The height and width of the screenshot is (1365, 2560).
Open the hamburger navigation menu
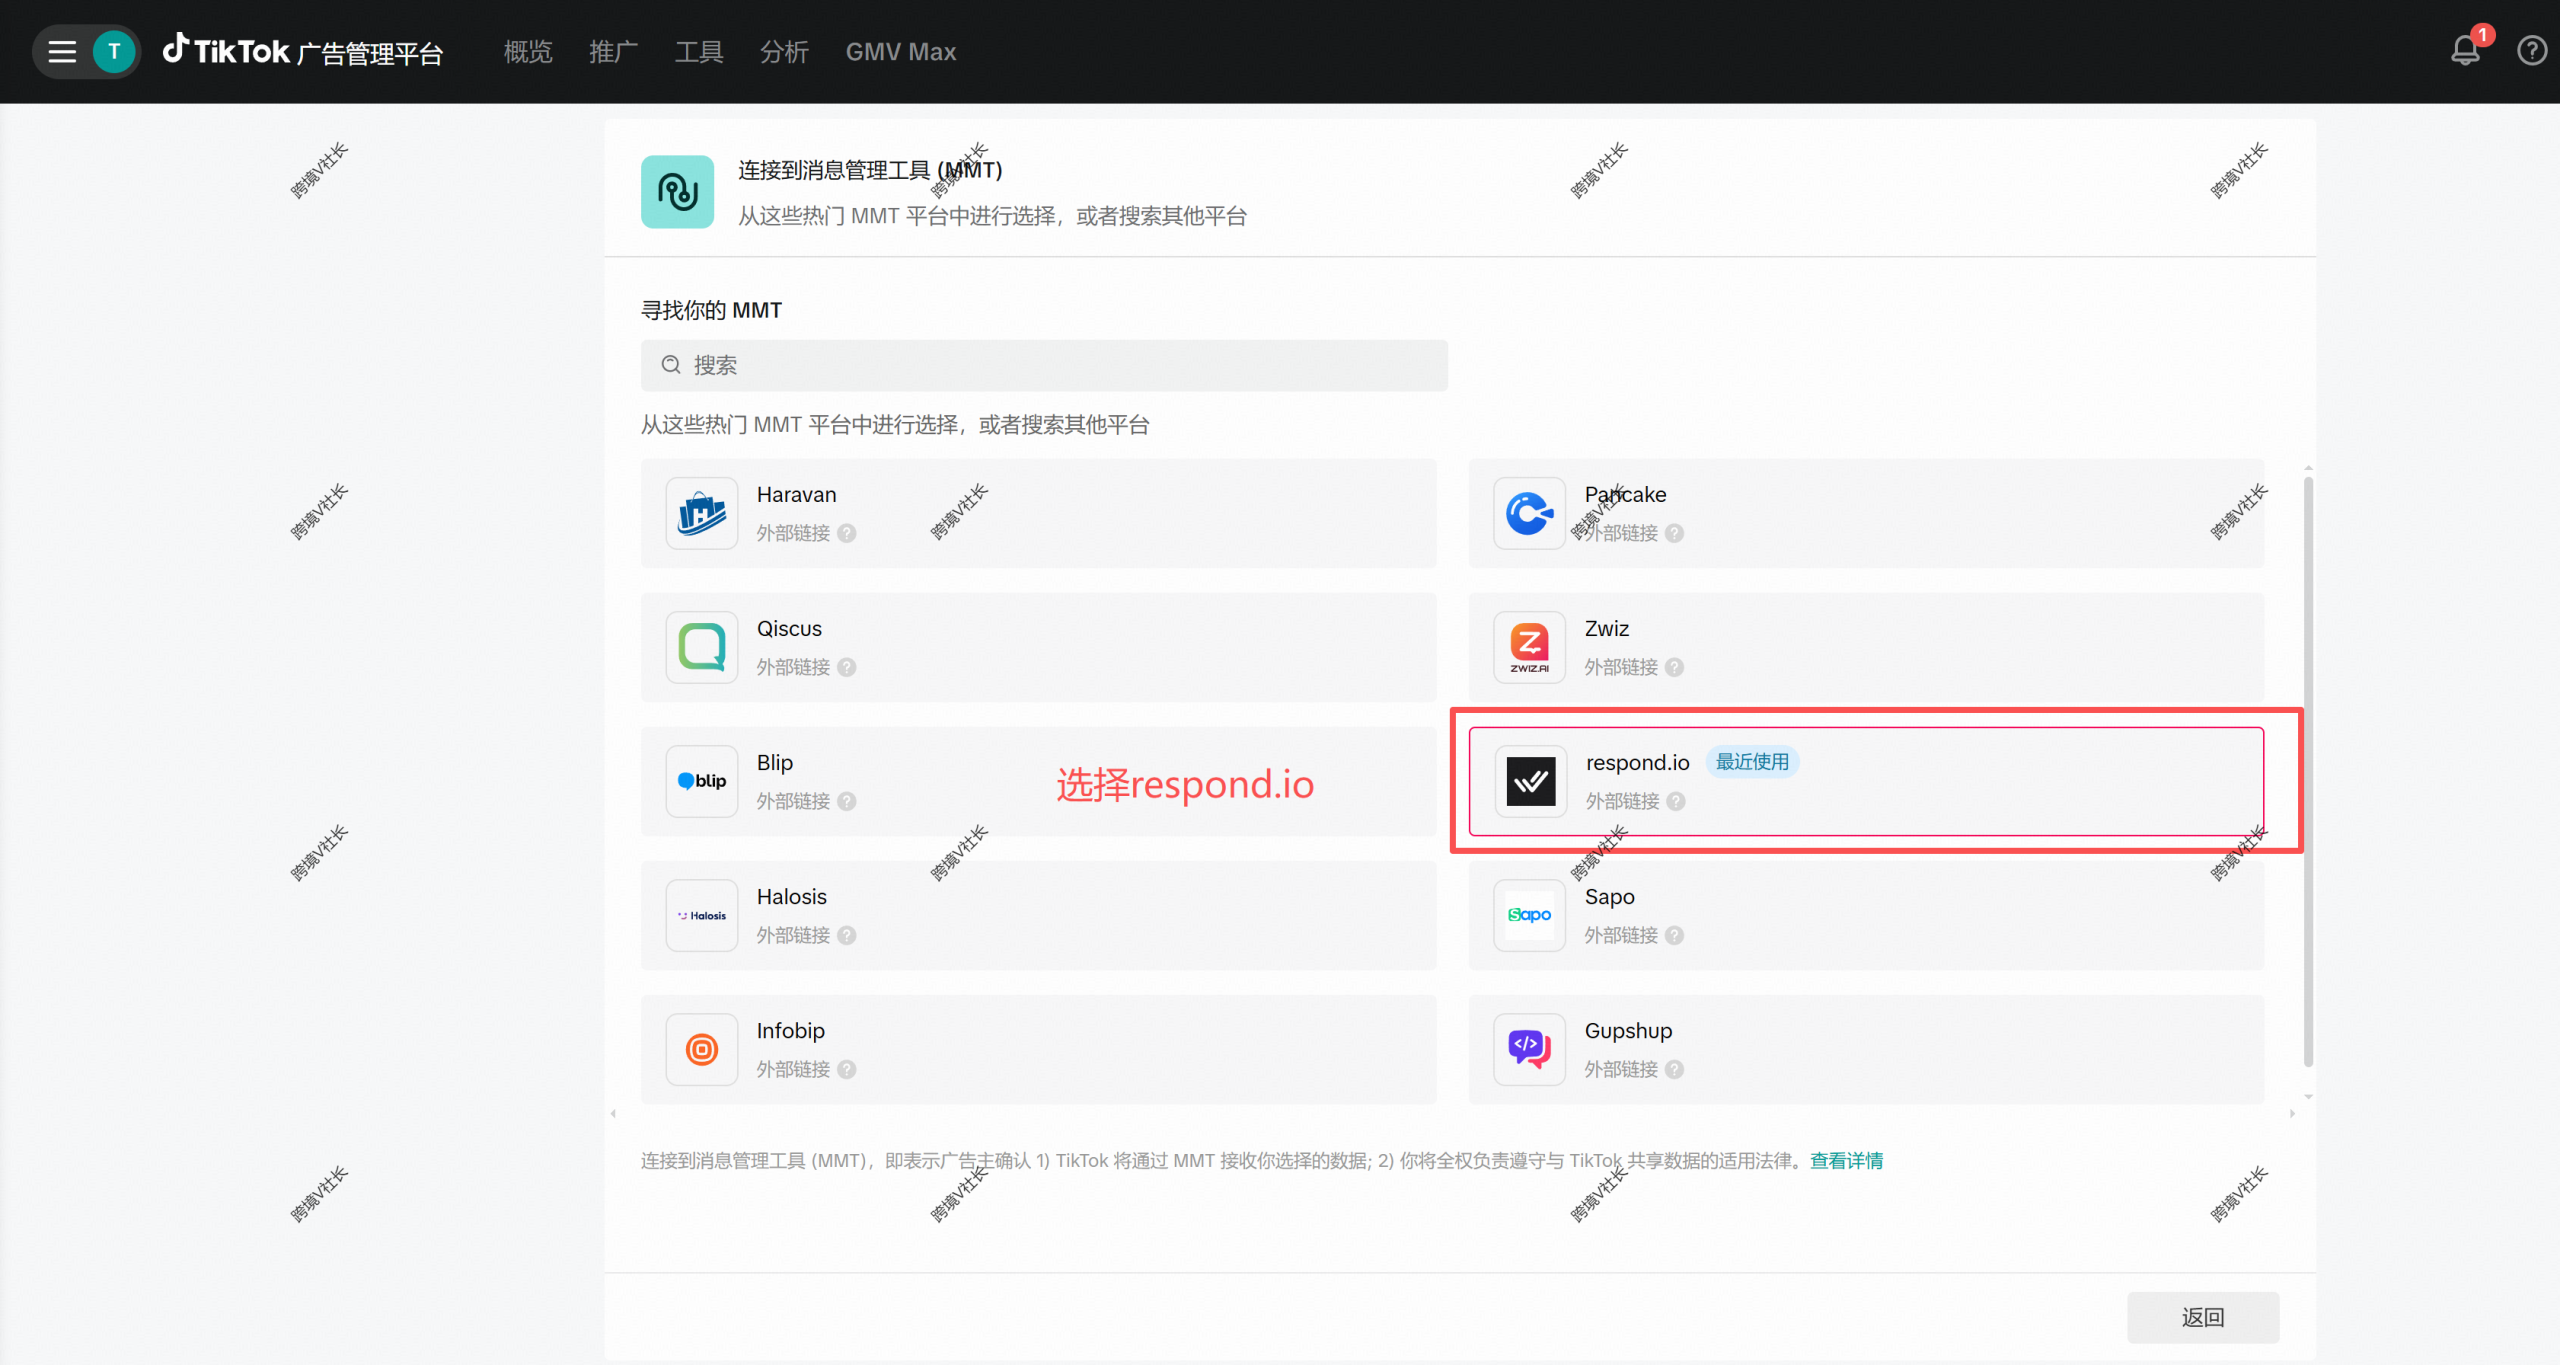[x=62, y=52]
